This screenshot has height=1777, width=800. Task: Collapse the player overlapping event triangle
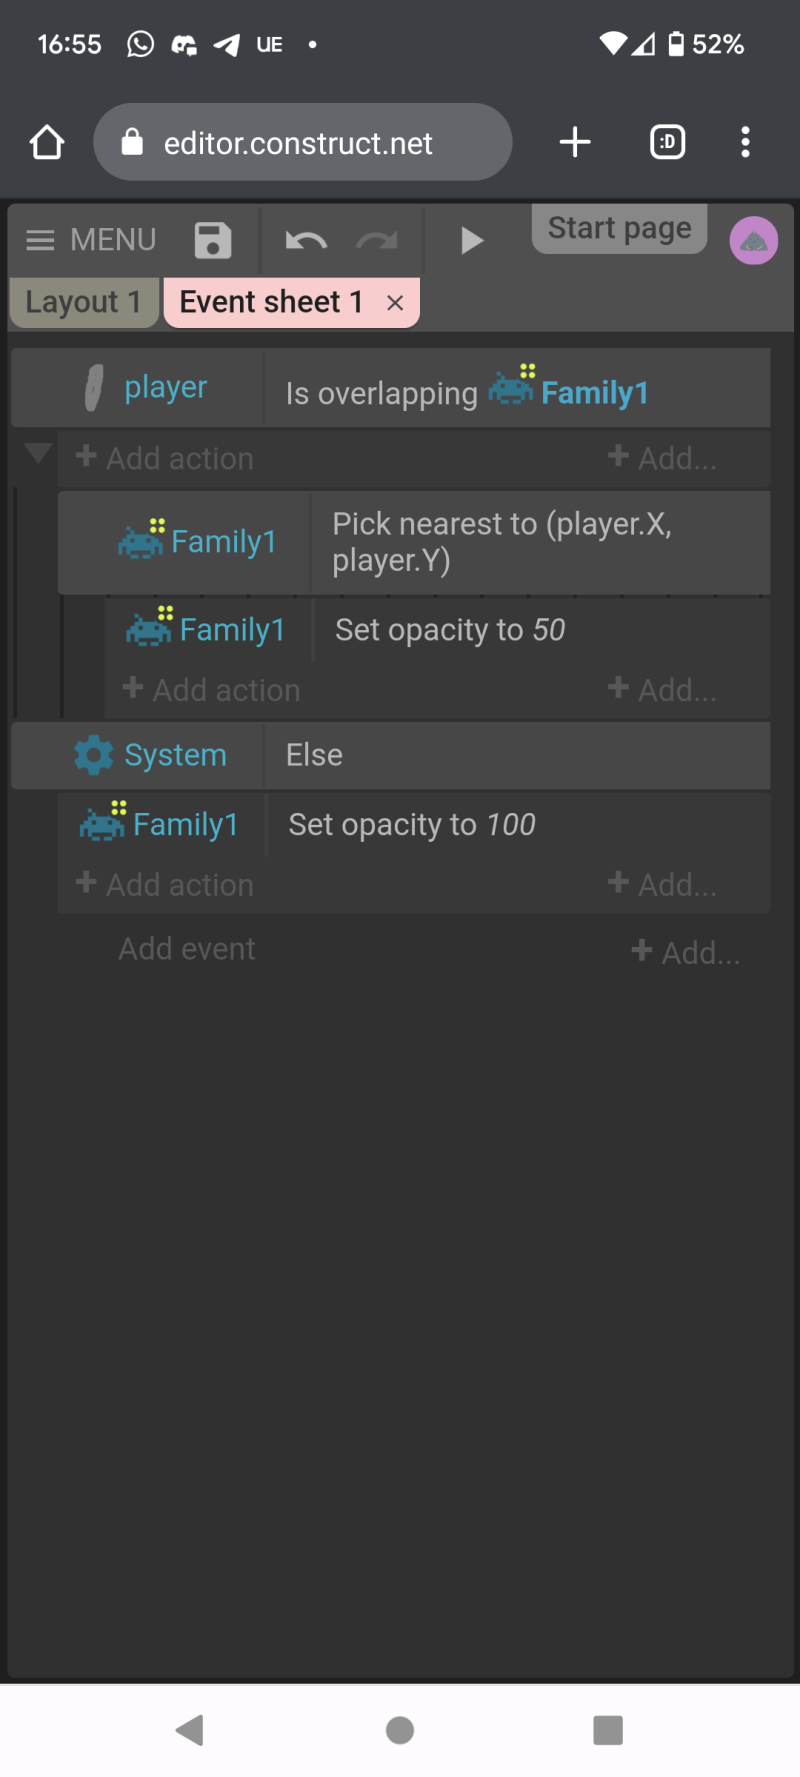38,454
